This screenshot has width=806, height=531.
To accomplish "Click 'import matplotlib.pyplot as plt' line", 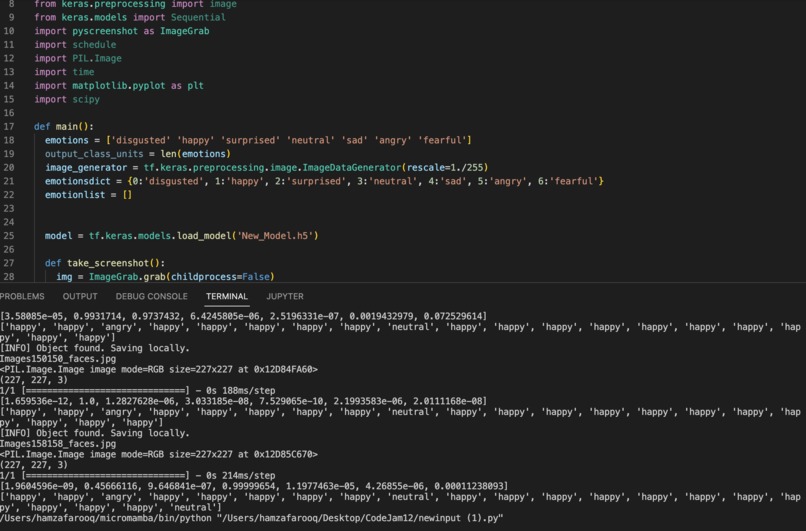I will pos(119,85).
